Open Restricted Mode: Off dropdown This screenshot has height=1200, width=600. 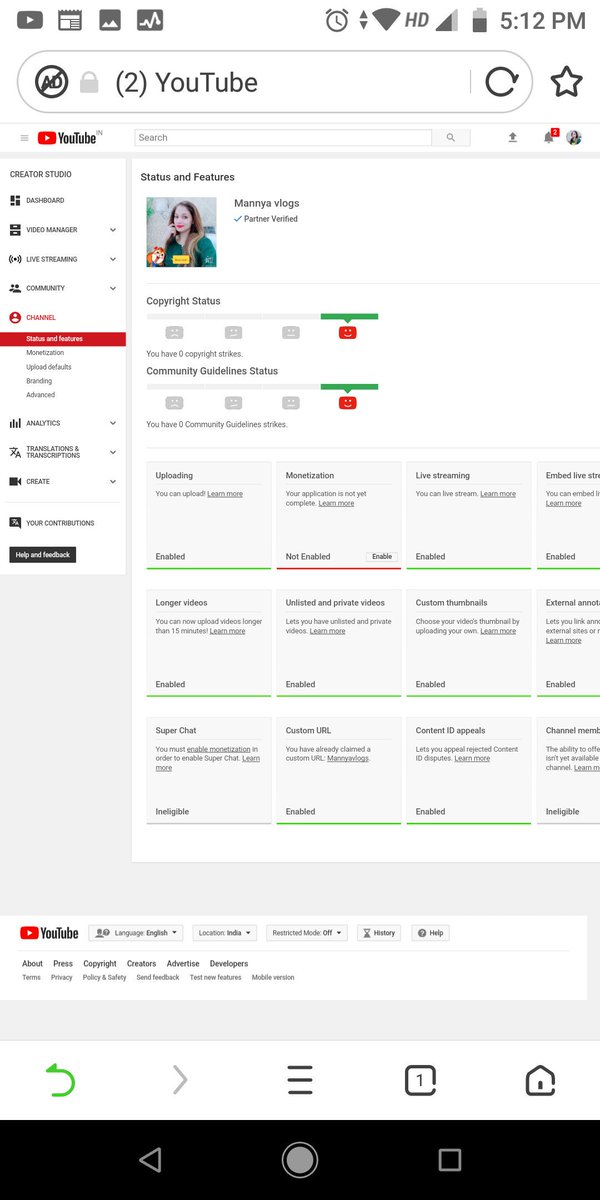pyautogui.click(x=307, y=933)
